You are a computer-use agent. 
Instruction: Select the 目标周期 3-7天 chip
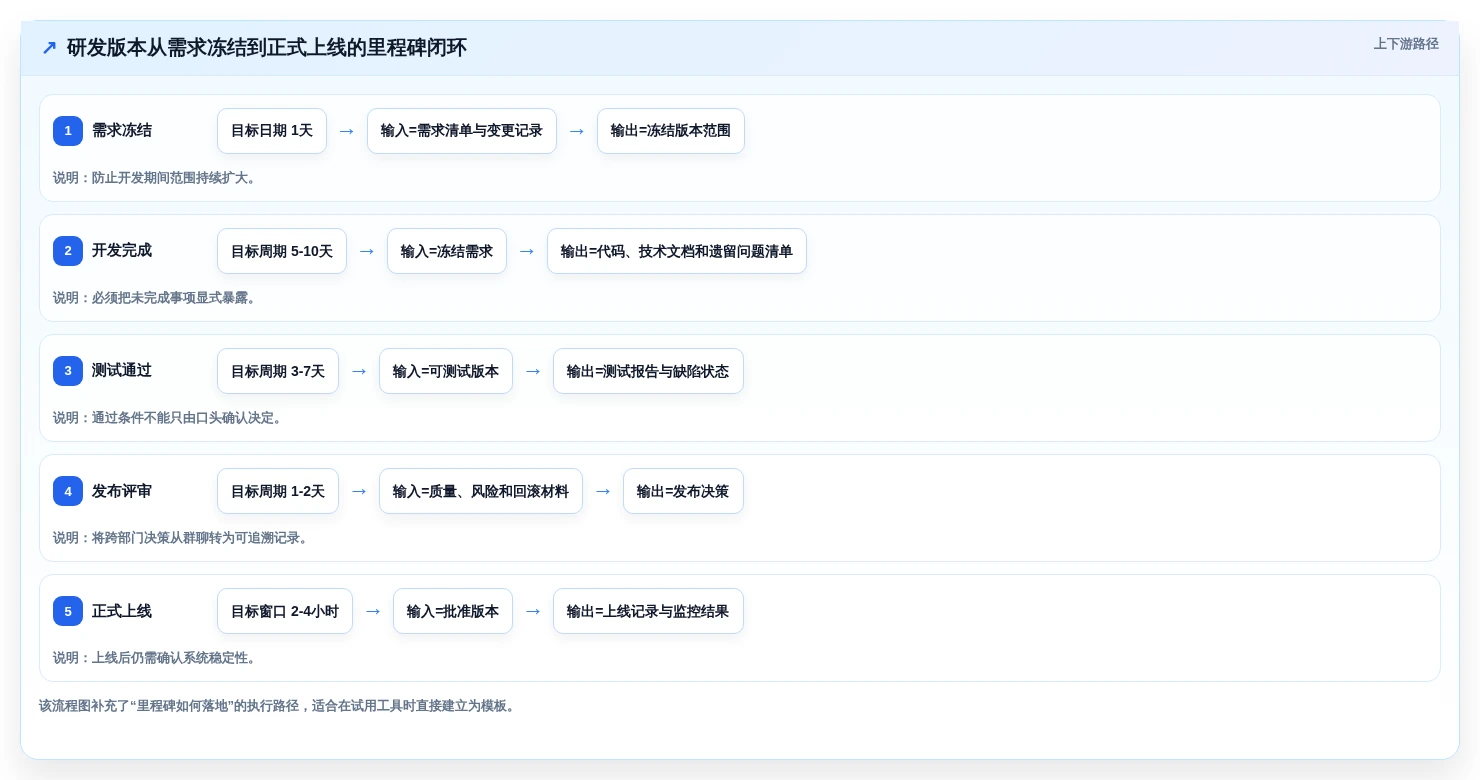click(278, 371)
